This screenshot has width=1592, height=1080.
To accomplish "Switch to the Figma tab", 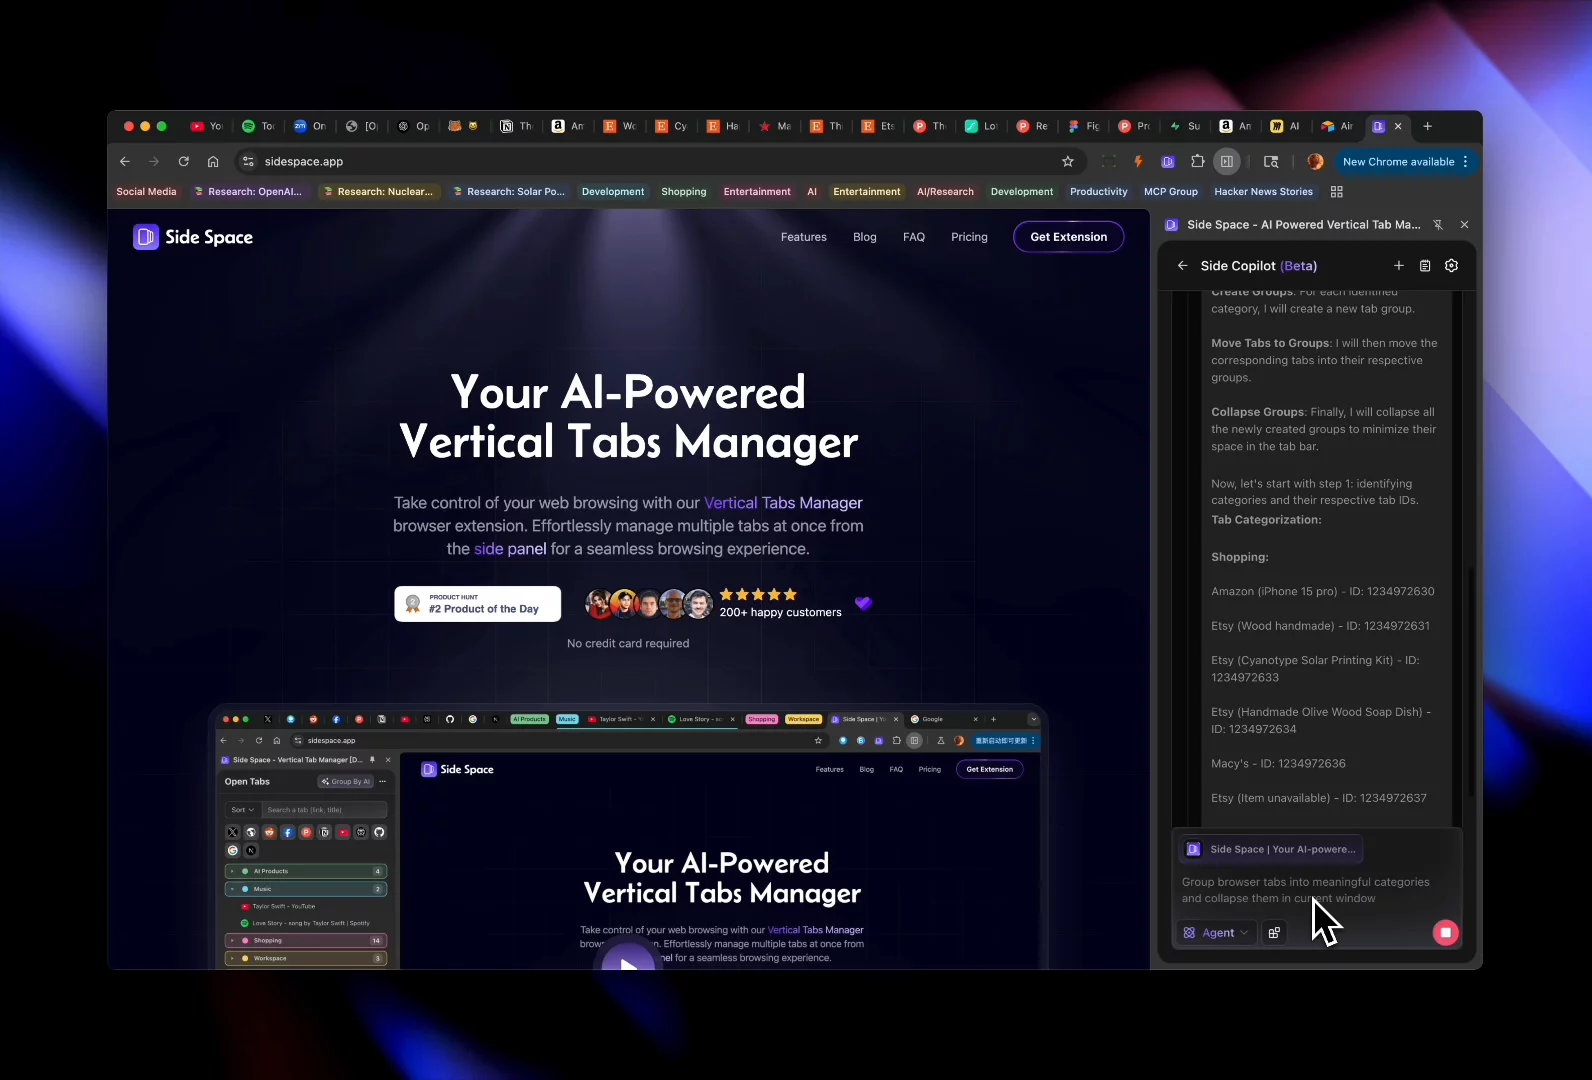I will 1083,126.
